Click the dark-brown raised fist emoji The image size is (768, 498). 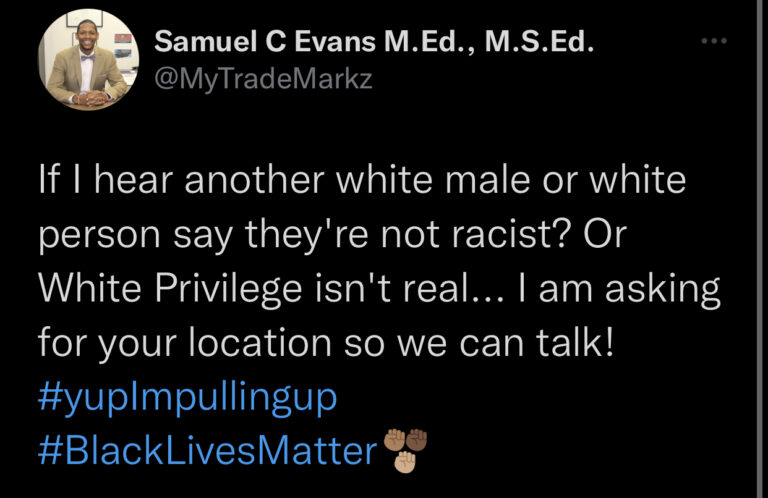[x=416, y=440]
